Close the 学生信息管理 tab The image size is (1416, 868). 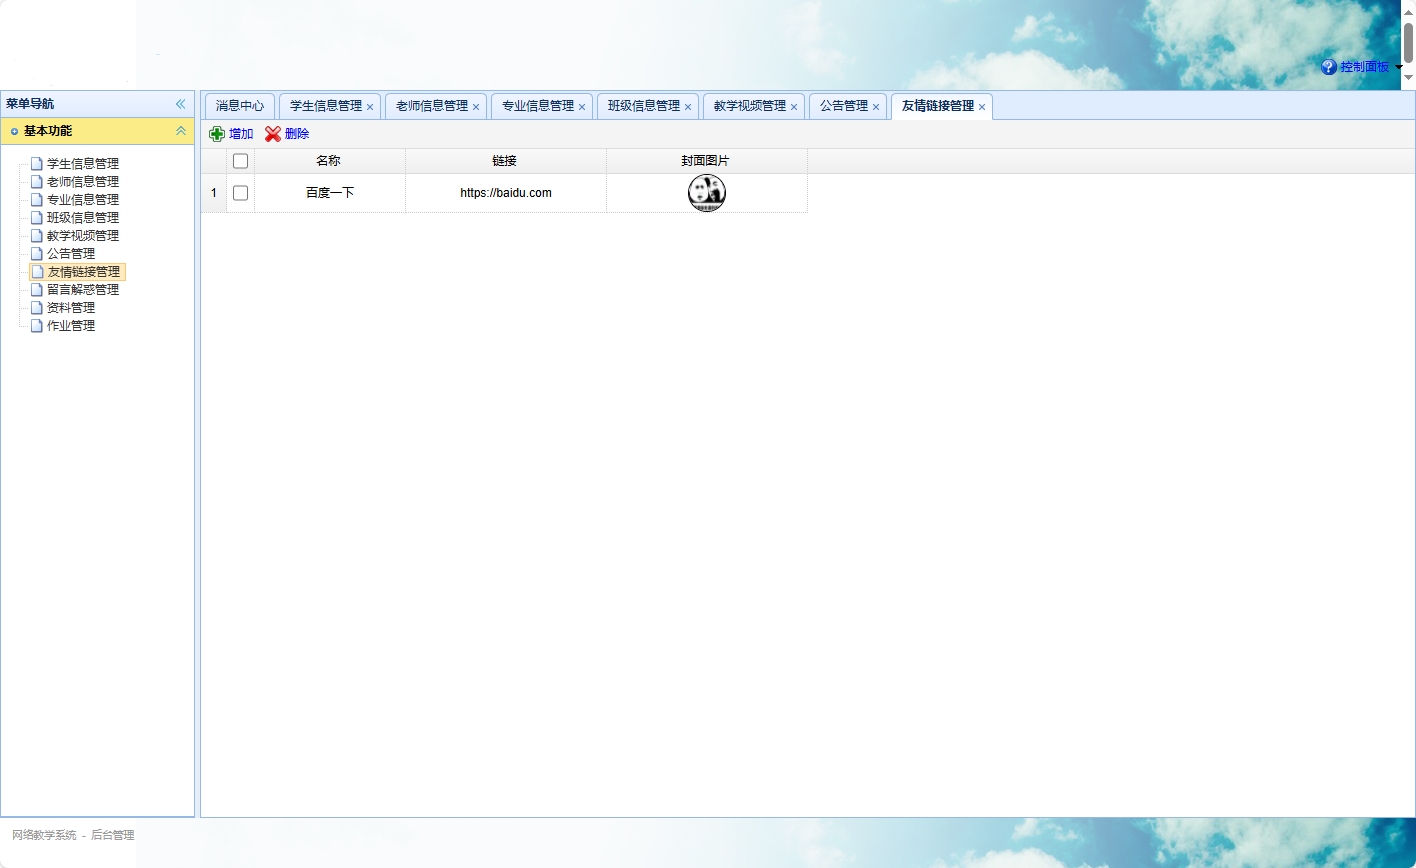click(370, 107)
